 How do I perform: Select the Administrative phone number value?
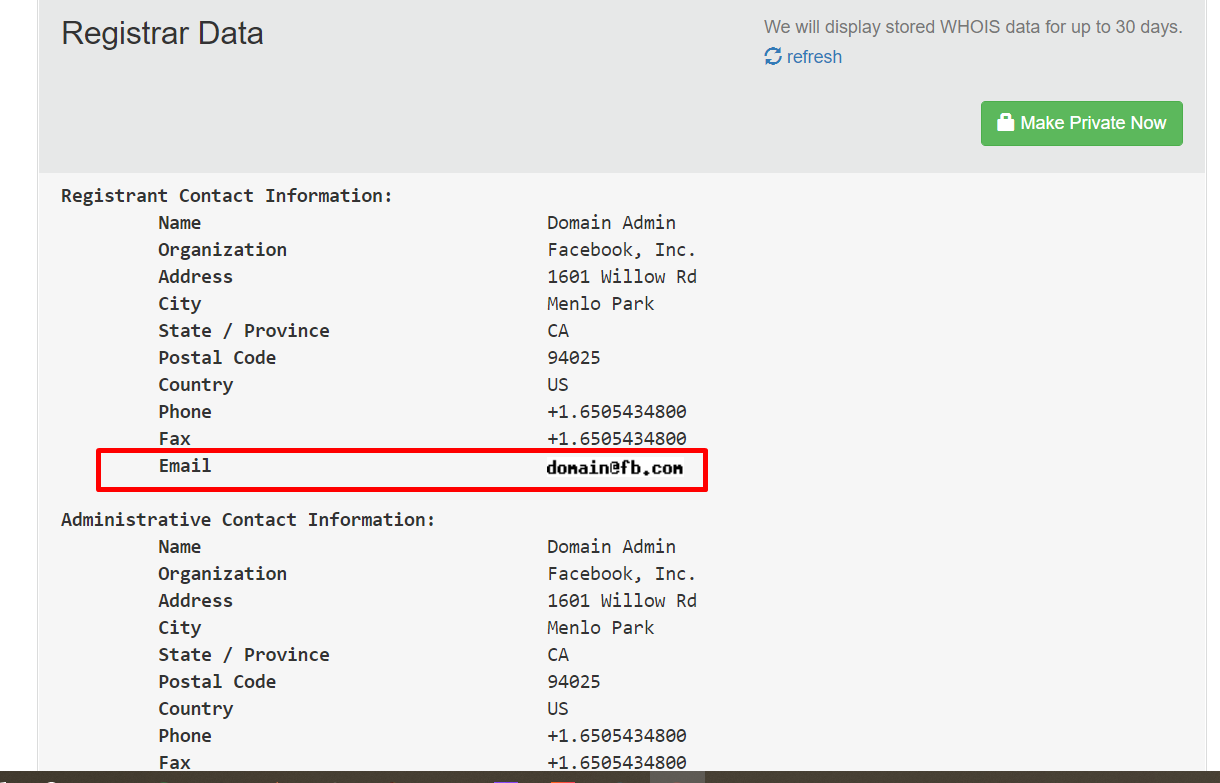click(x=617, y=736)
